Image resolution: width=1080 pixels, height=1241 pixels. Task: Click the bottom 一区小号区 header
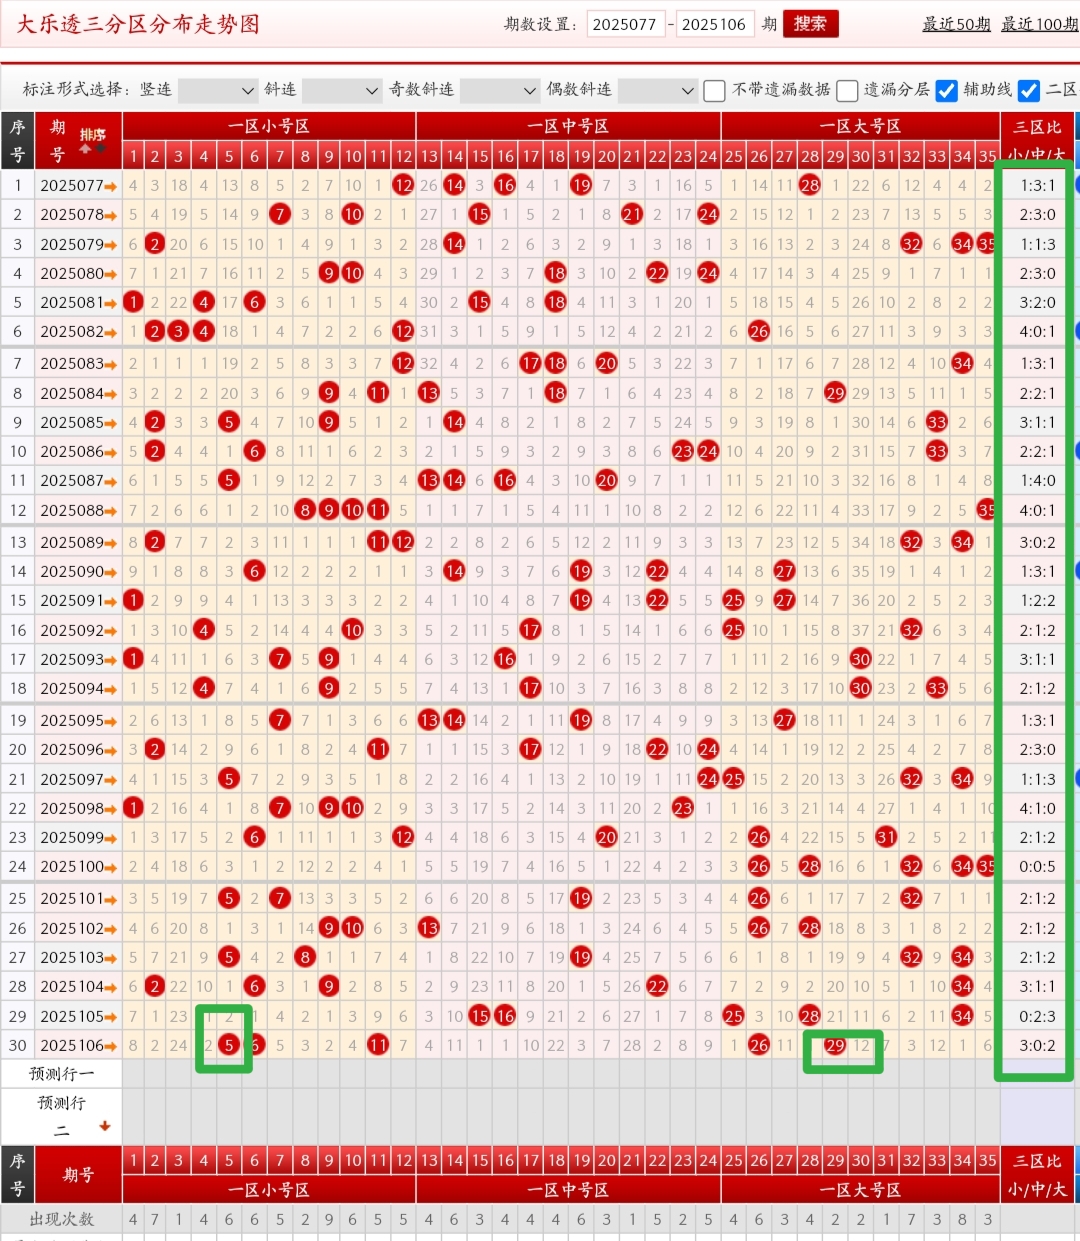click(x=269, y=1190)
